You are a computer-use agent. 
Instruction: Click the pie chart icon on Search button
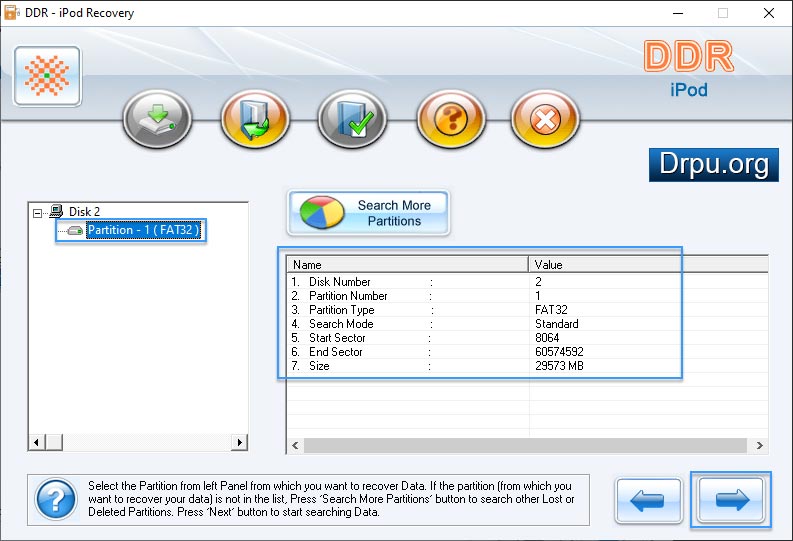(x=322, y=213)
